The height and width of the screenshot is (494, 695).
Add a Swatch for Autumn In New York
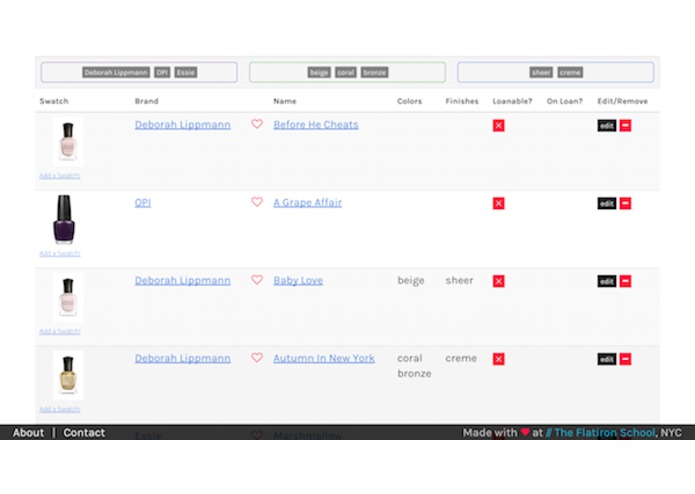60,409
